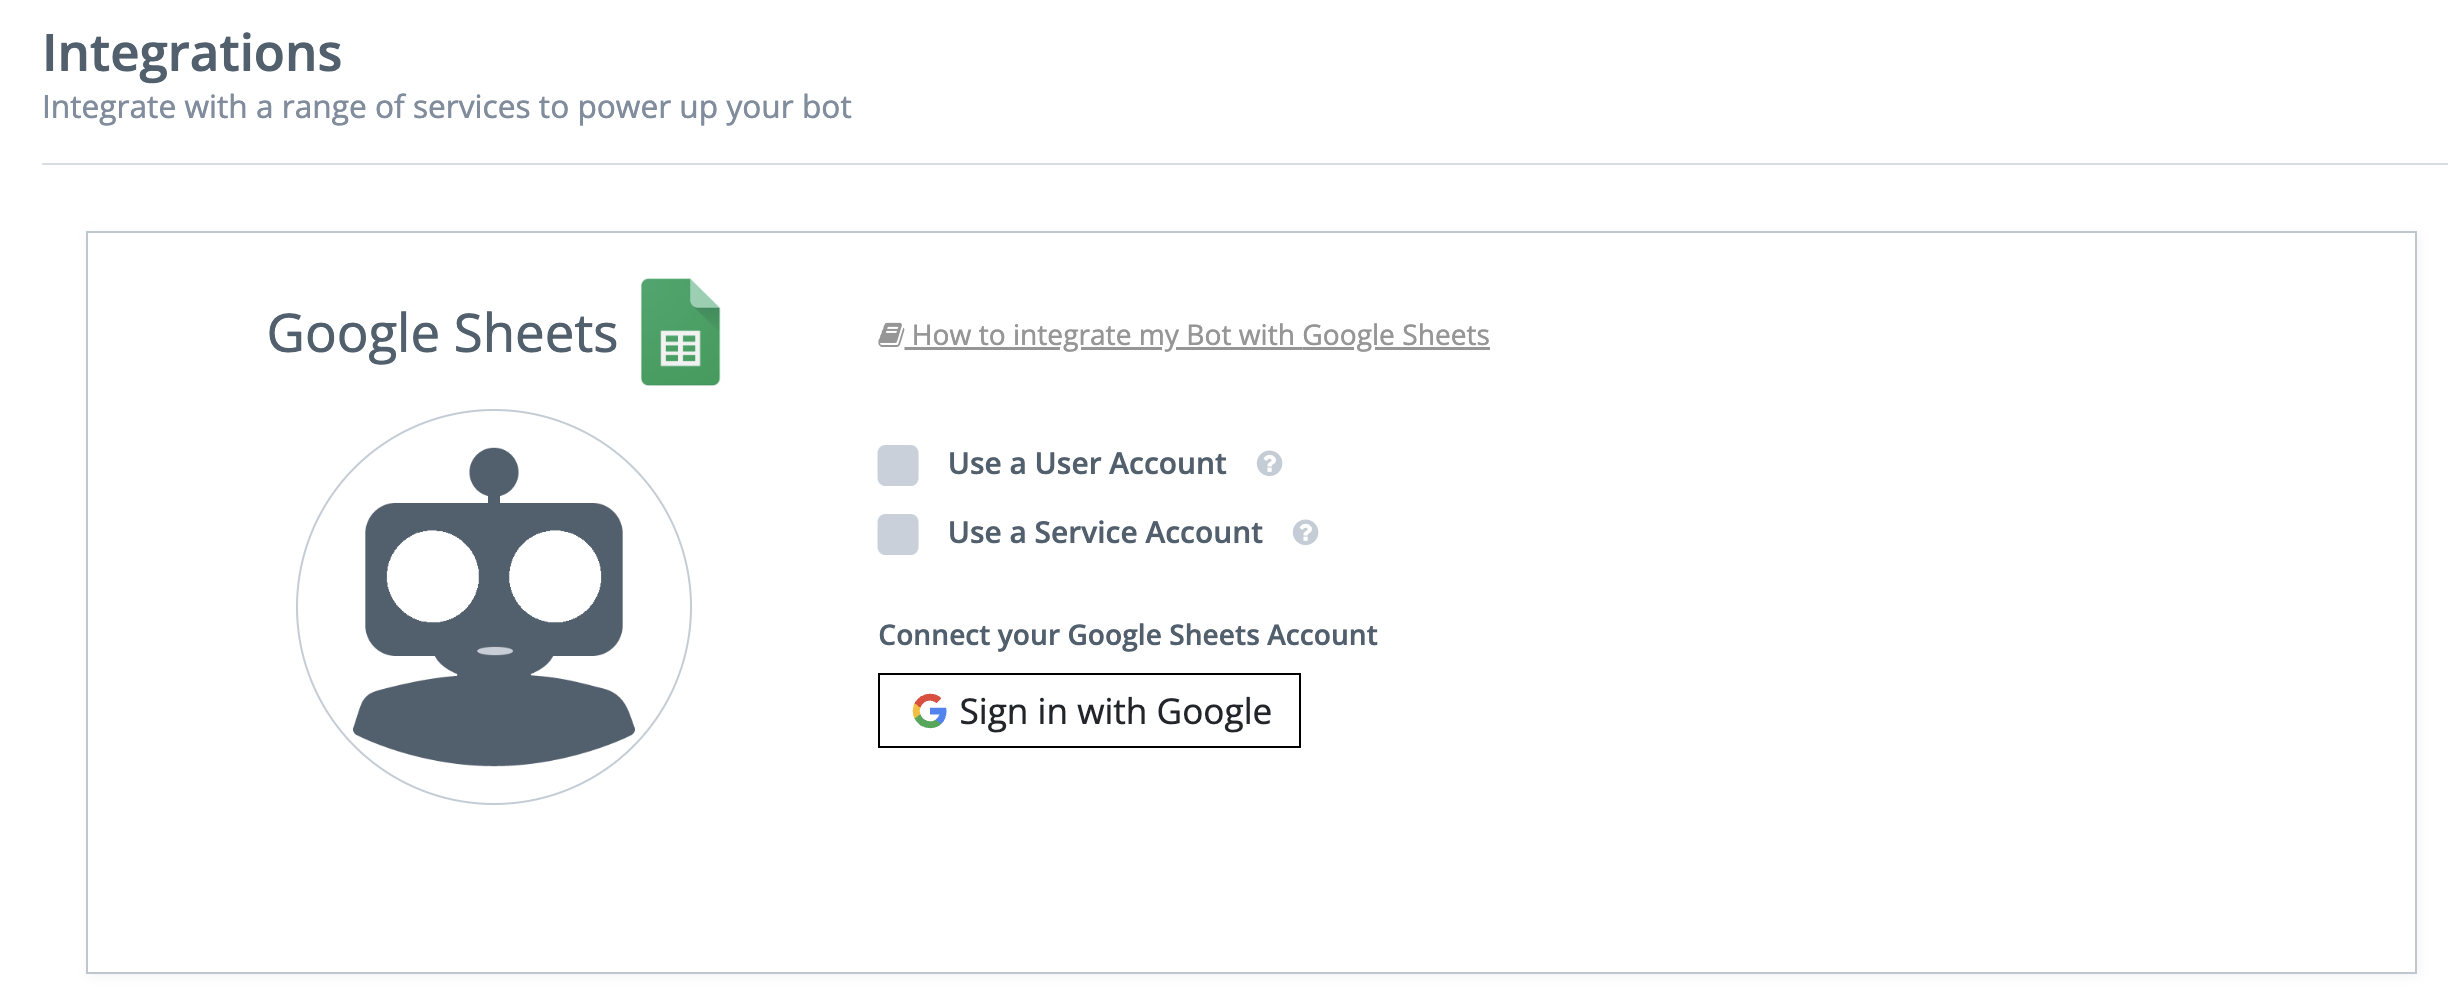
Task: Enable the Use a Service Account checkbox
Action: pyautogui.click(x=898, y=534)
